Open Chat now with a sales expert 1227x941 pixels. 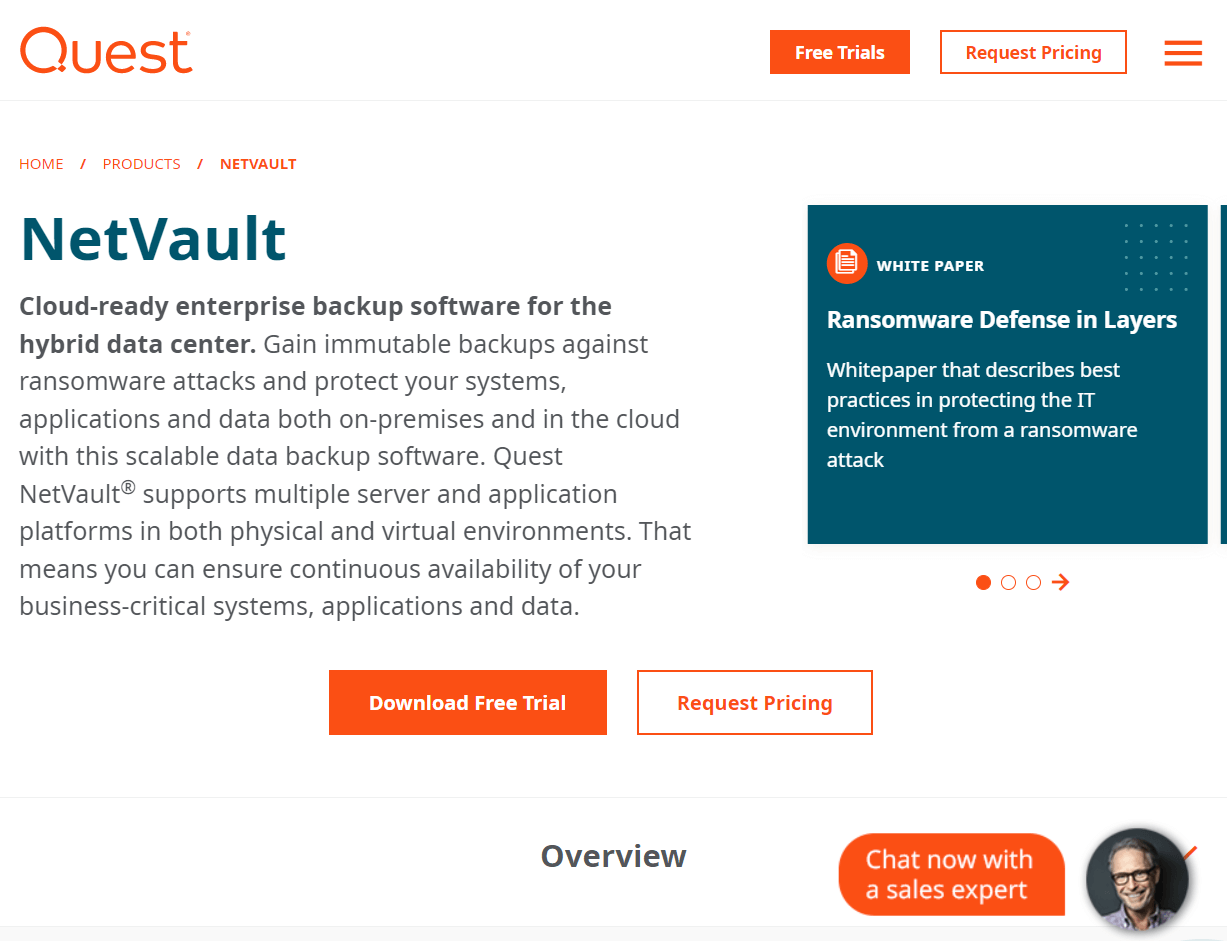(x=951, y=874)
